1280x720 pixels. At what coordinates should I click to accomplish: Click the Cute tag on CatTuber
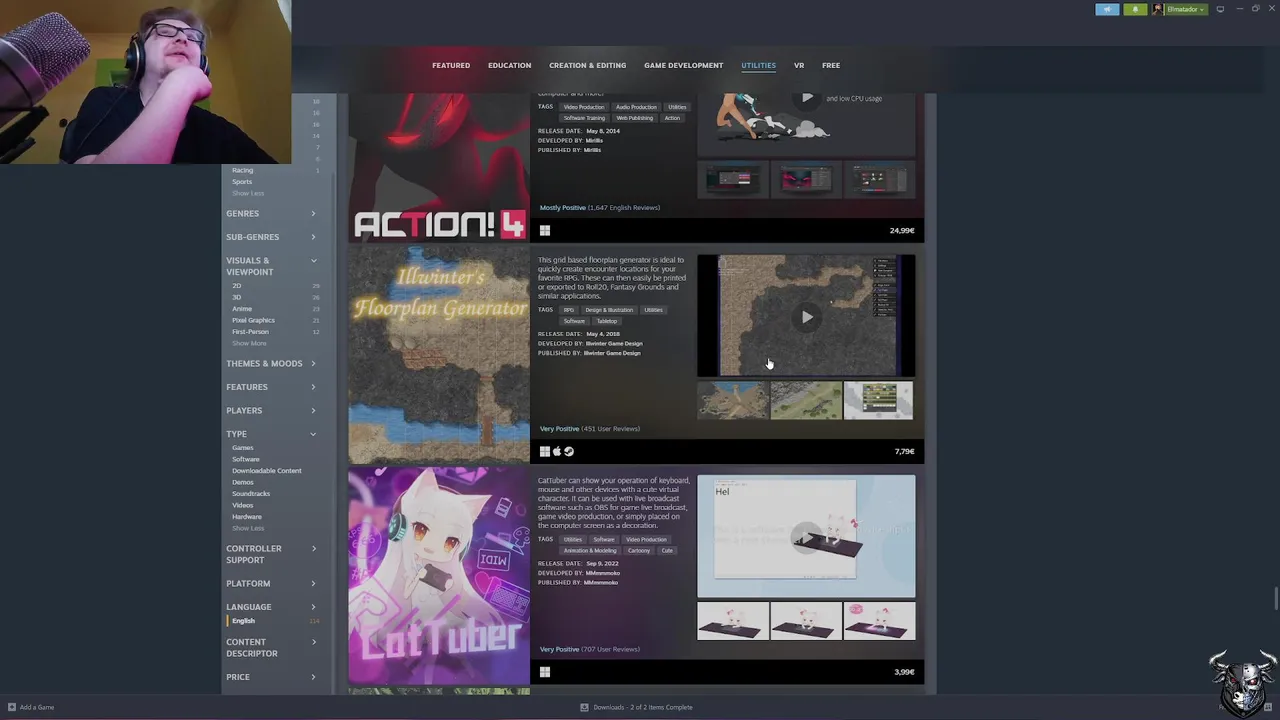coord(667,550)
